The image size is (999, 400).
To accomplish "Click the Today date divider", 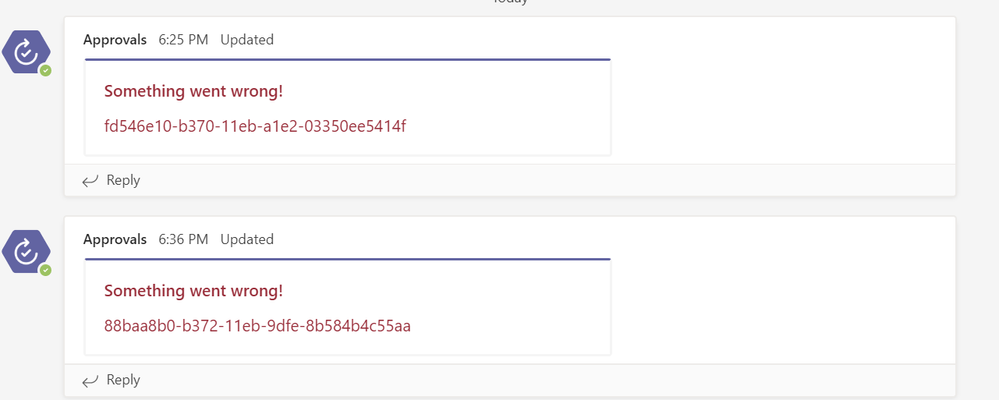I will point(510,2).
